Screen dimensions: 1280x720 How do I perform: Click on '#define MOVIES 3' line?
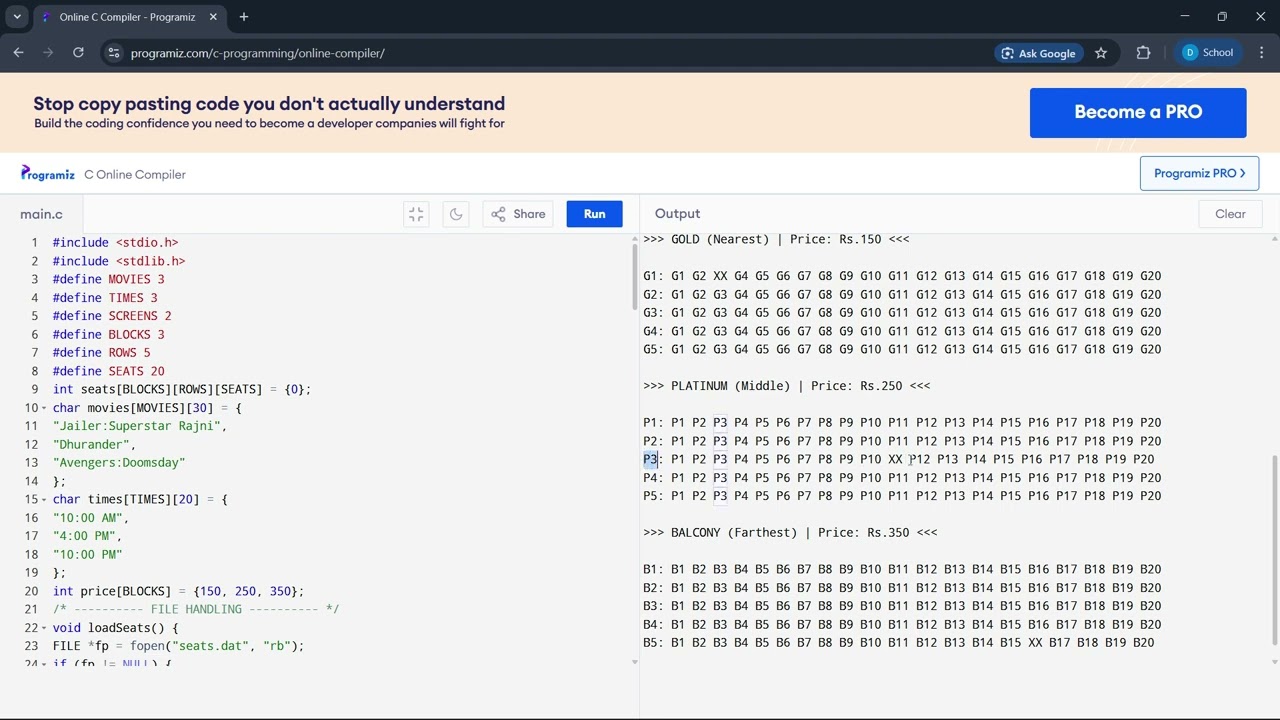coord(108,279)
